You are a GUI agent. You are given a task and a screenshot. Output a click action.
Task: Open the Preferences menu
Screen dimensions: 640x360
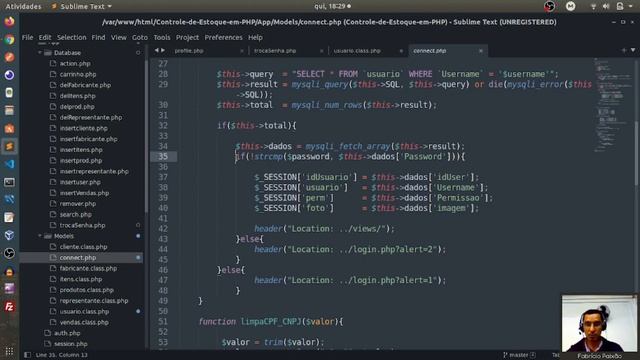pos(223,37)
